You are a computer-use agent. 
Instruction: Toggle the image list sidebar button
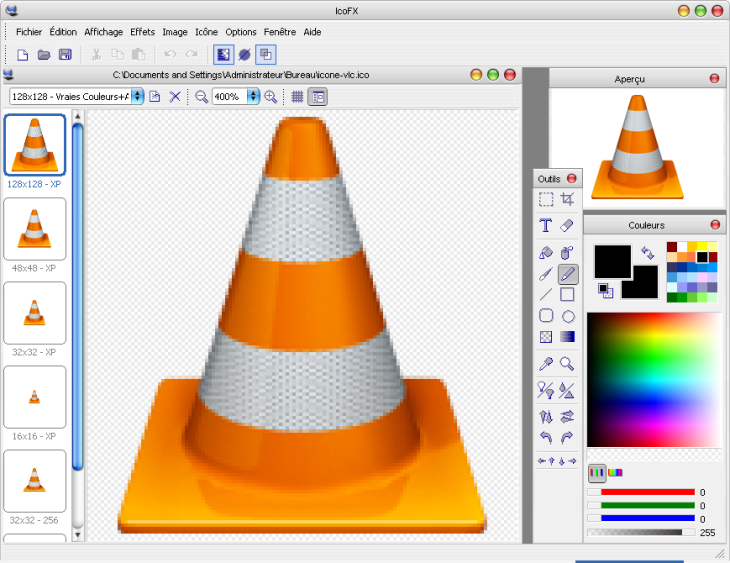click(318, 97)
